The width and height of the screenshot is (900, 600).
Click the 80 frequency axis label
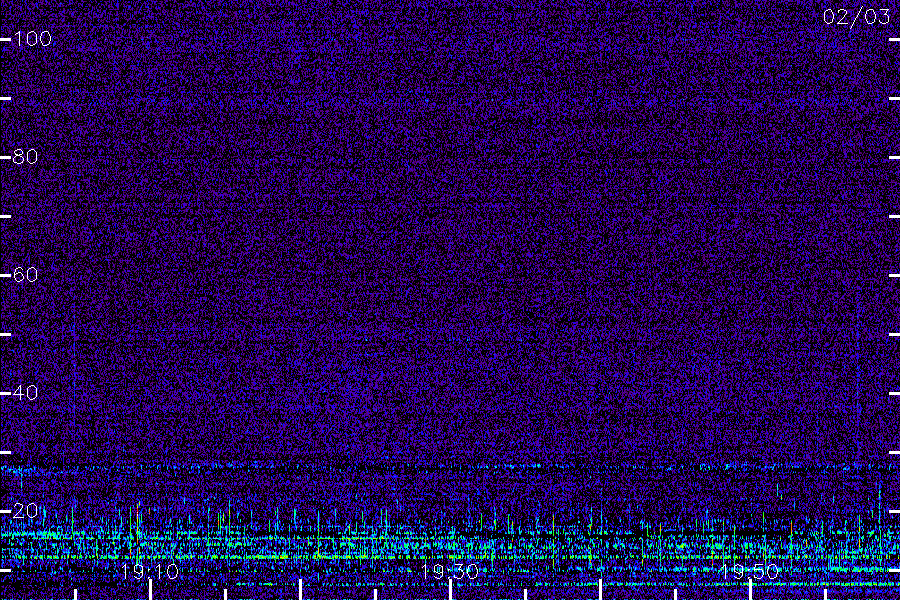click(25, 157)
